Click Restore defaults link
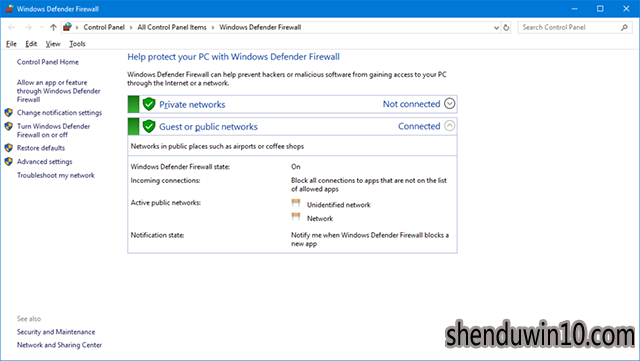Viewport: 640px width, 361px height. click(x=41, y=148)
